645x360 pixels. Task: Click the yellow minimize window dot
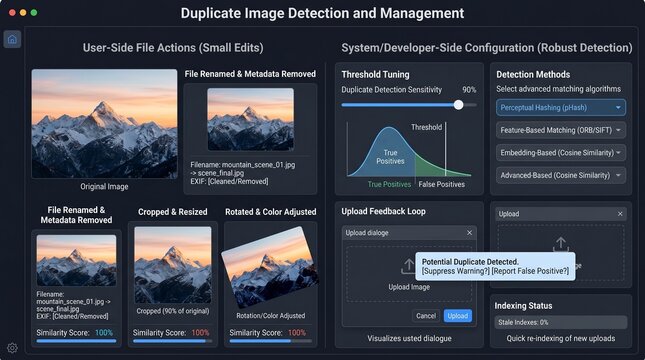tap(23, 13)
